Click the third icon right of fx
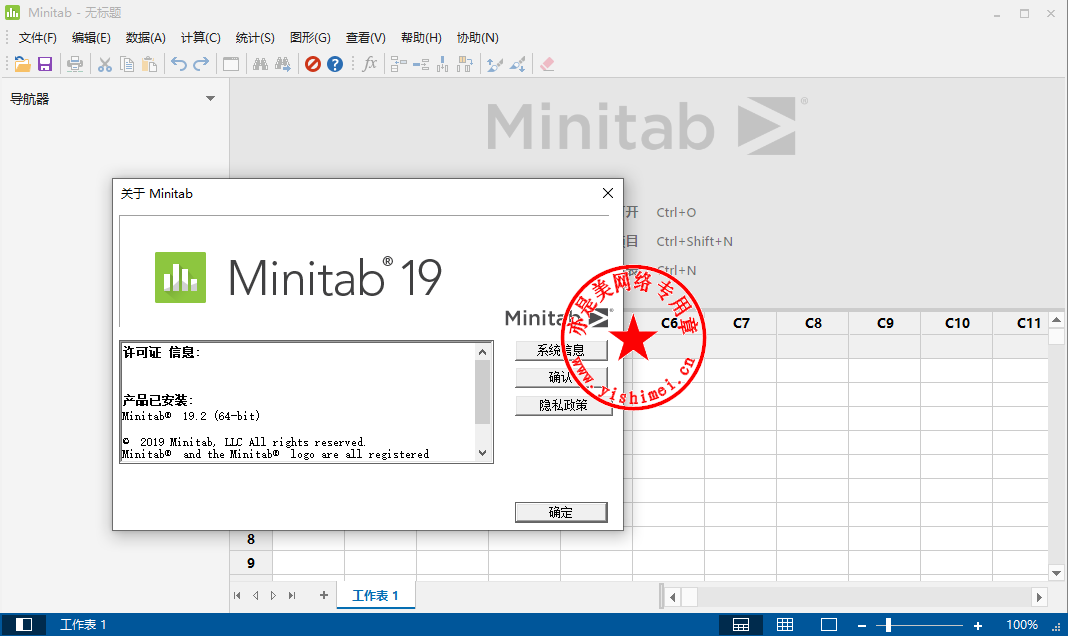The width and height of the screenshot is (1068, 636). point(443,64)
